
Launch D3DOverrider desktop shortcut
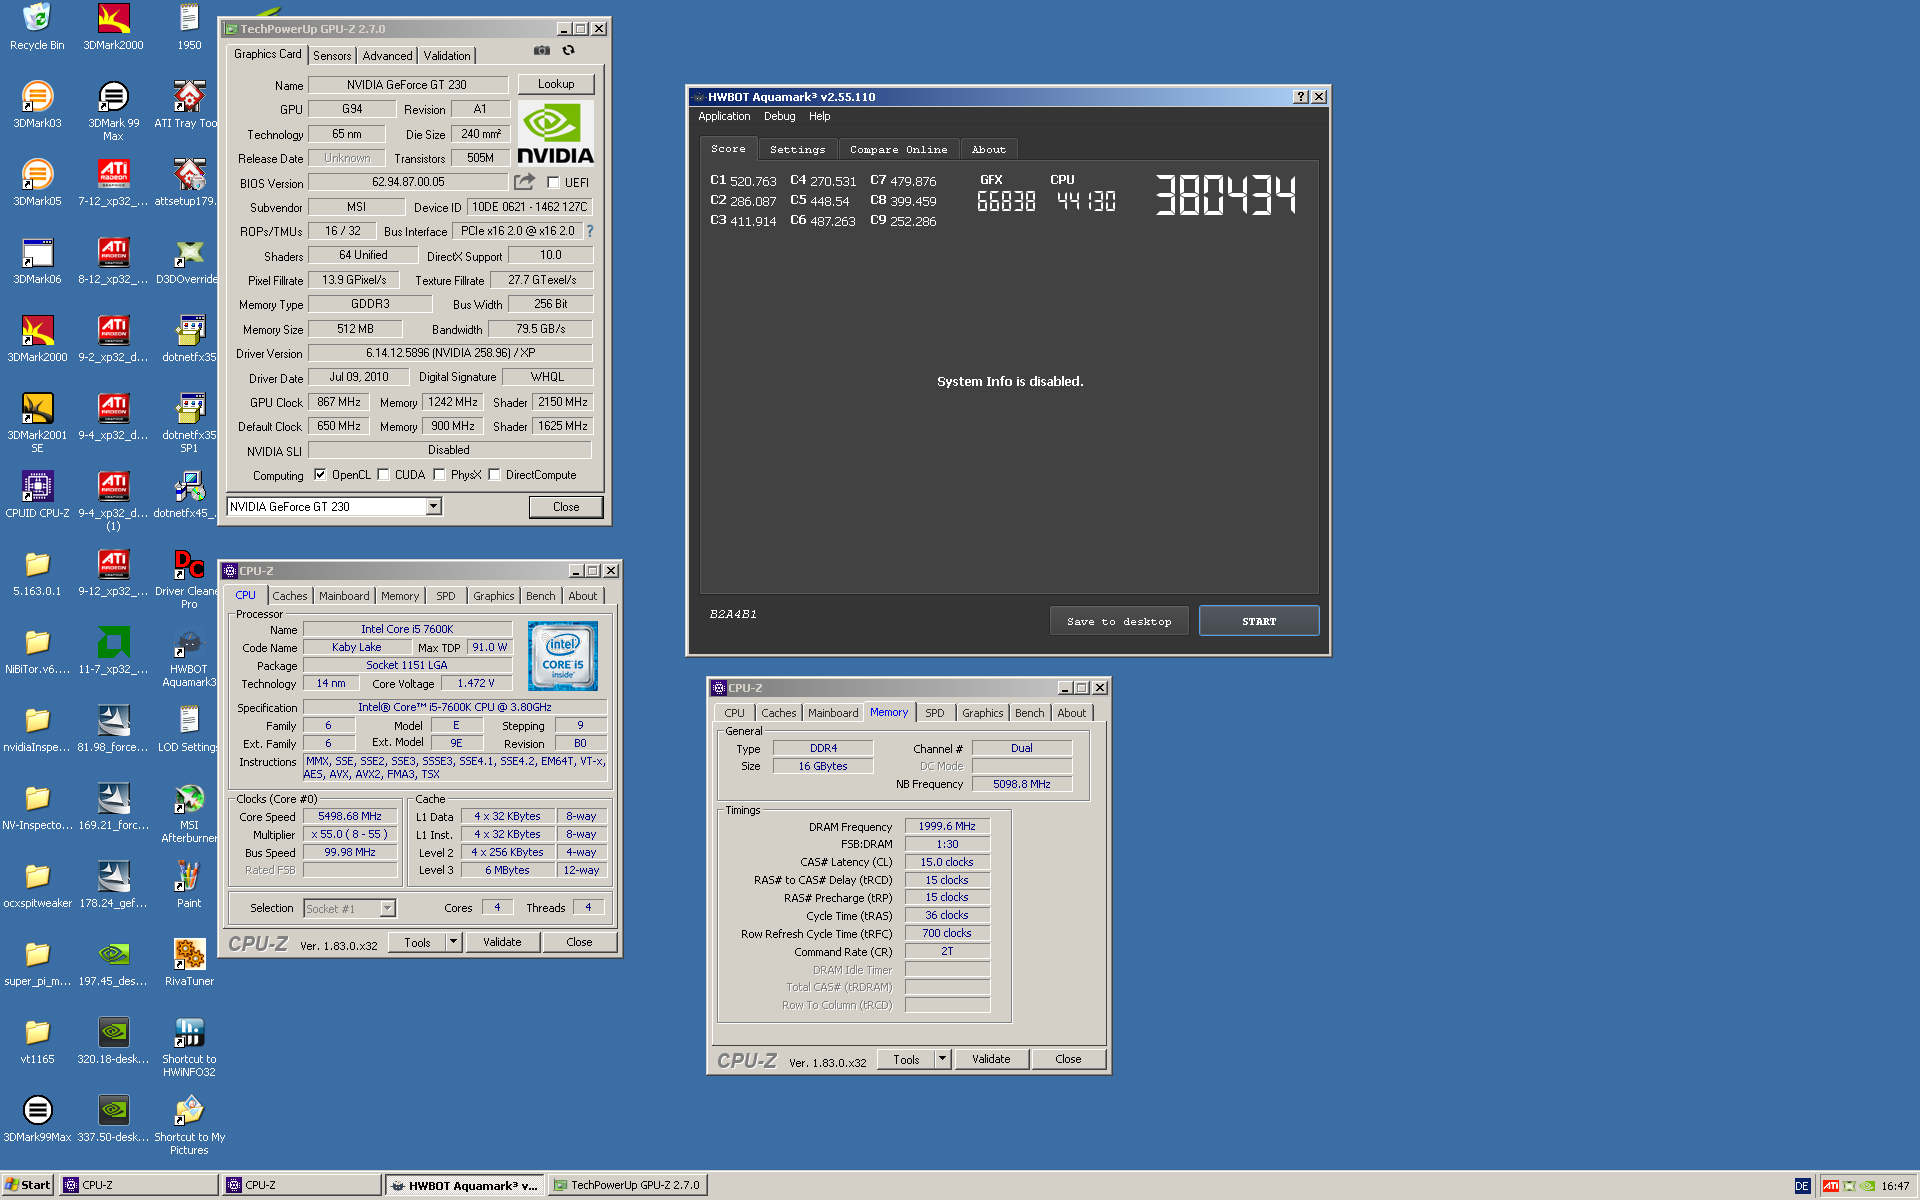[188, 260]
